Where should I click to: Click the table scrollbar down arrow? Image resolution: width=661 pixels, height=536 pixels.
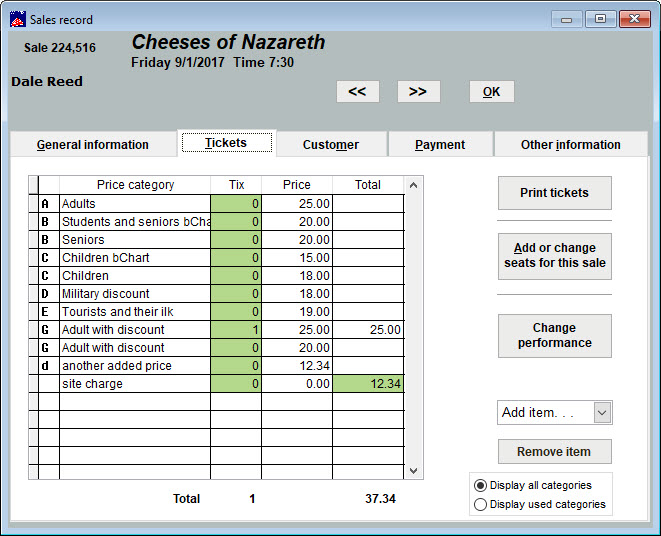(x=414, y=471)
